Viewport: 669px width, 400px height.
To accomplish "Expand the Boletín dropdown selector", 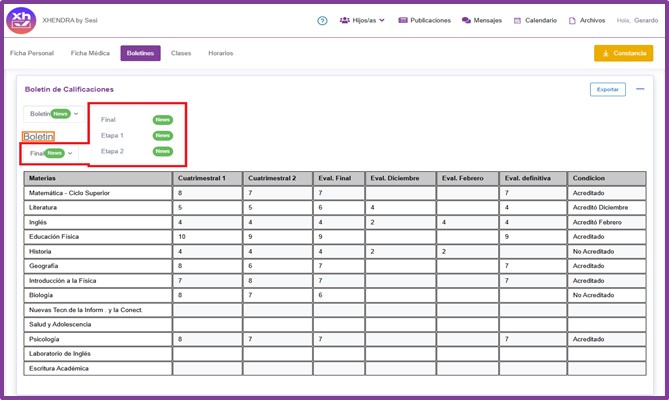I will pos(54,114).
